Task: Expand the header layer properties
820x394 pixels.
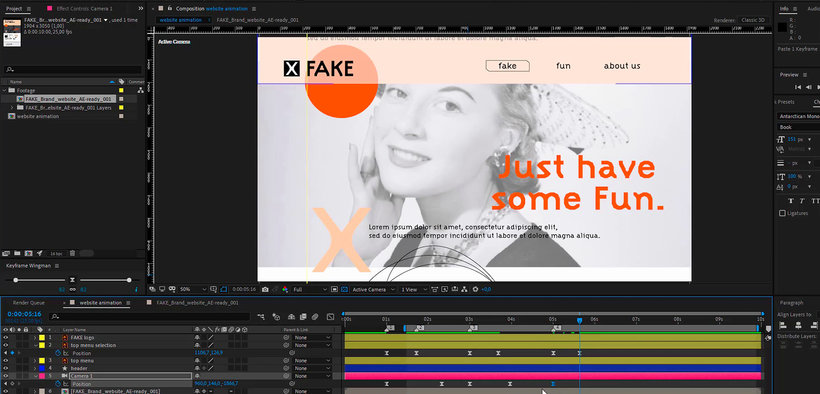Action: click(x=35, y=368)
